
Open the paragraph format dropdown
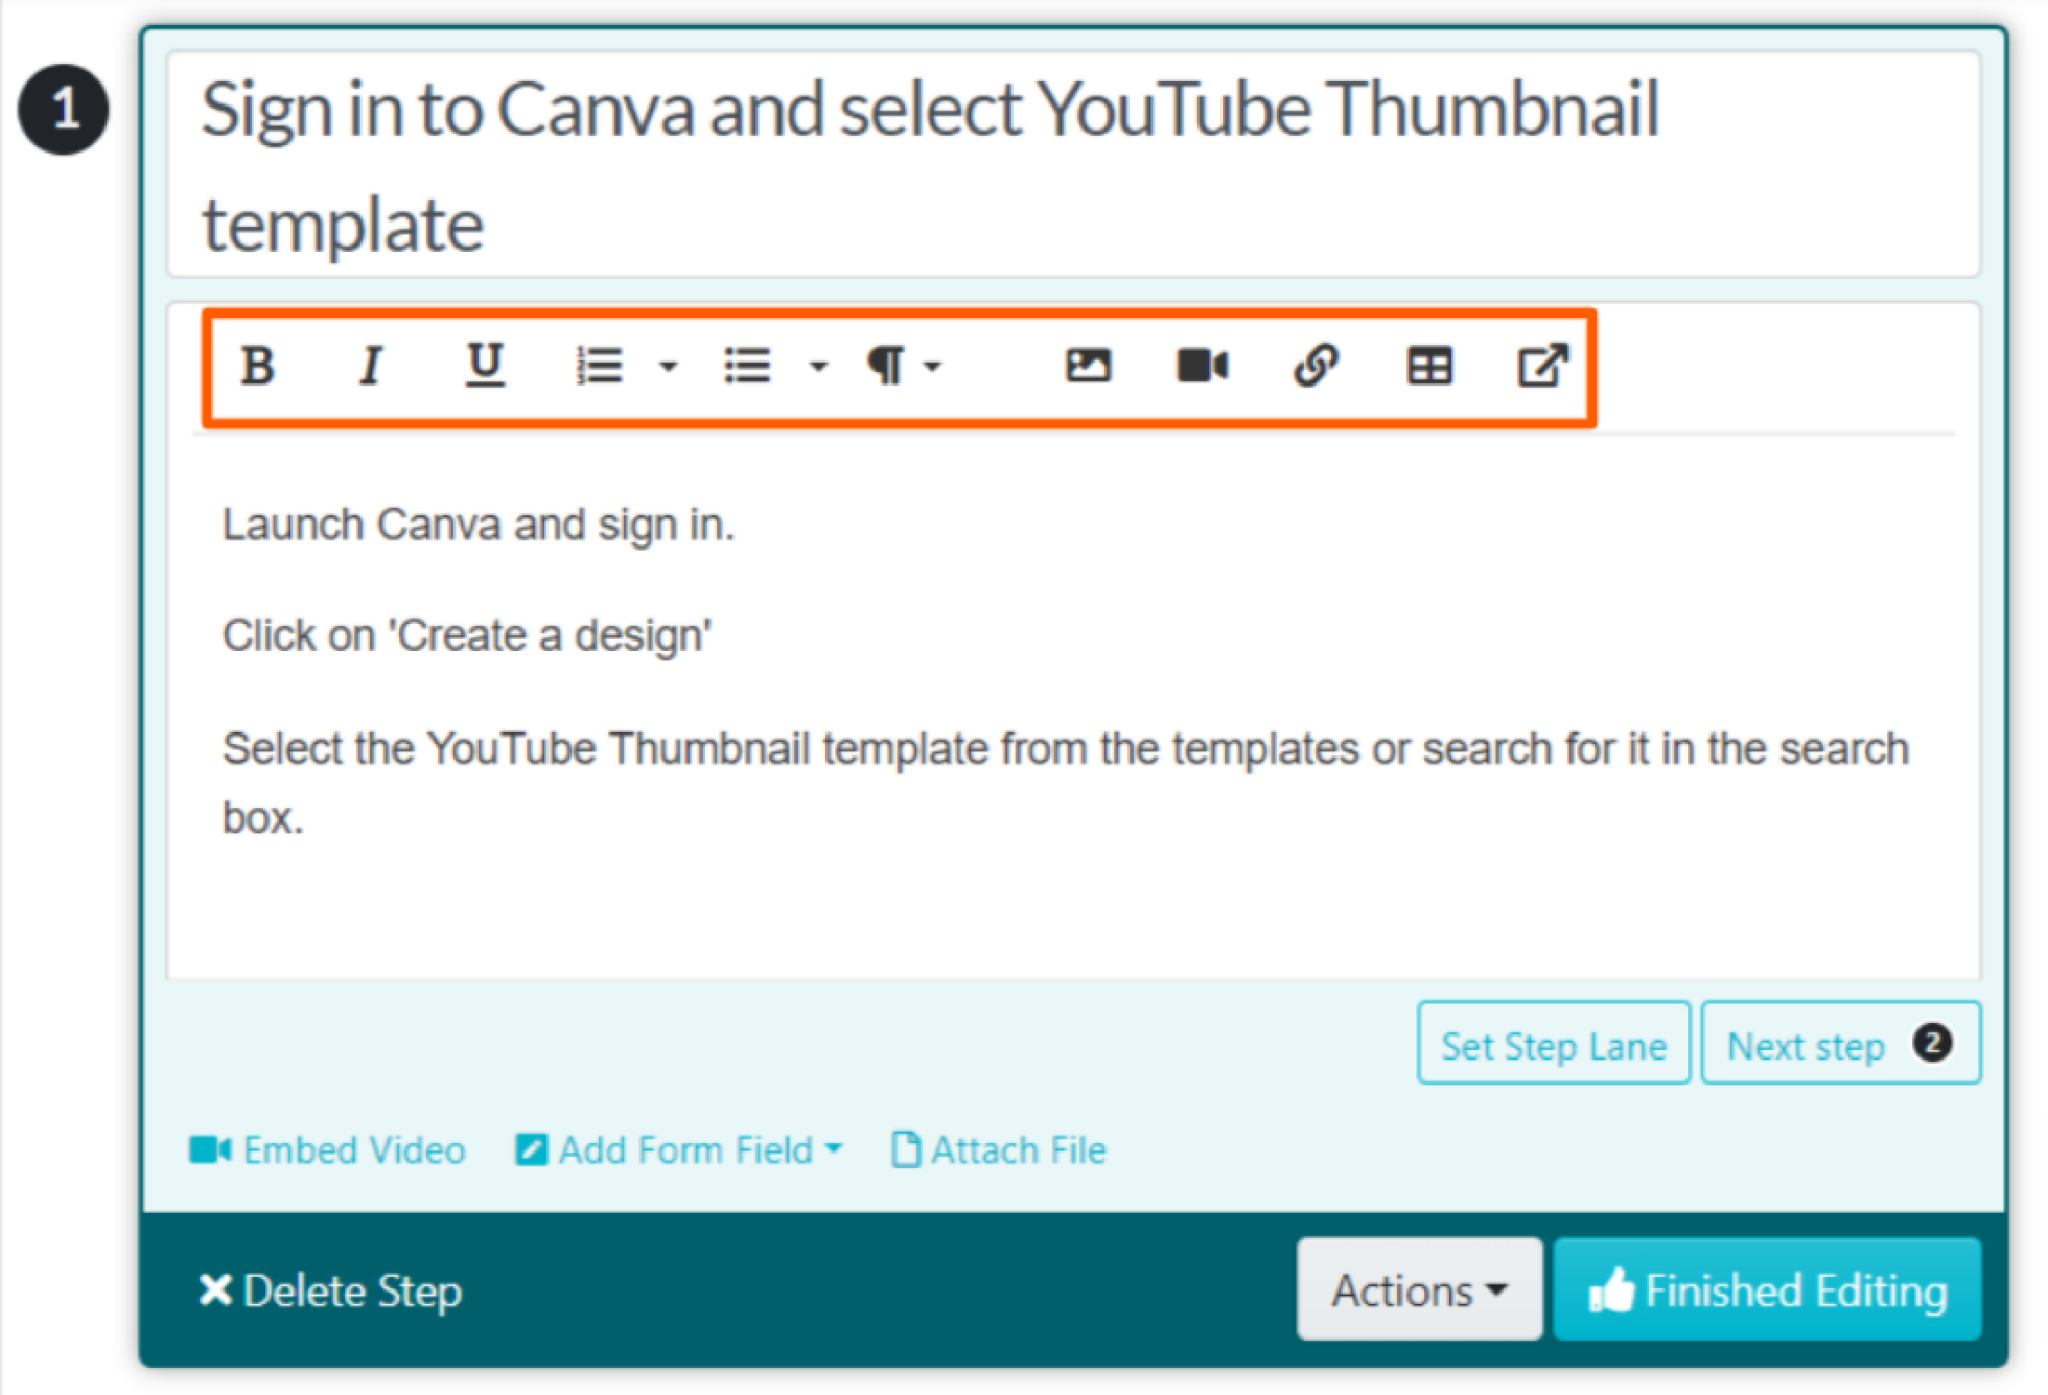point(902,366)
